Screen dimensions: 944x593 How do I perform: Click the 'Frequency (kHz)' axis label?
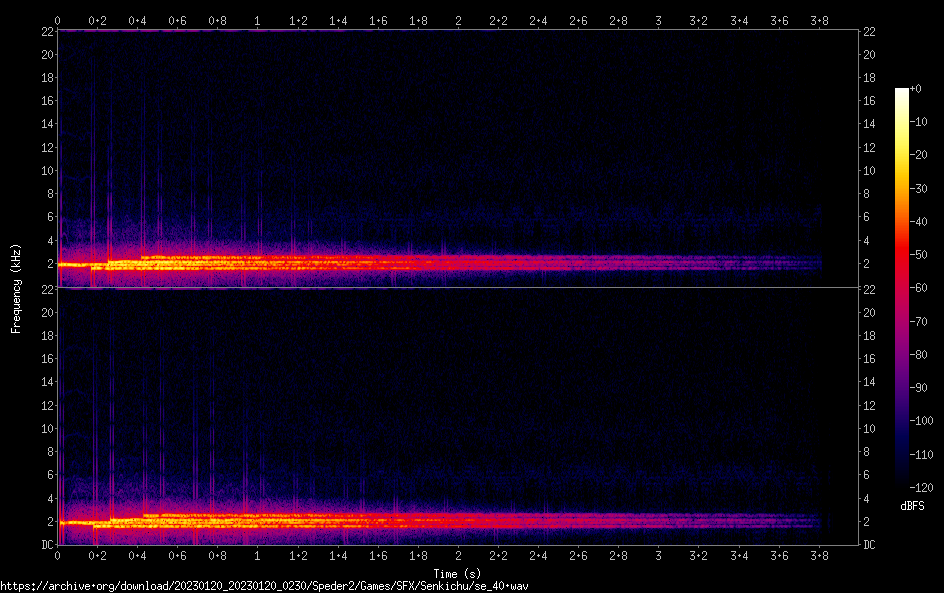(16, 288)
